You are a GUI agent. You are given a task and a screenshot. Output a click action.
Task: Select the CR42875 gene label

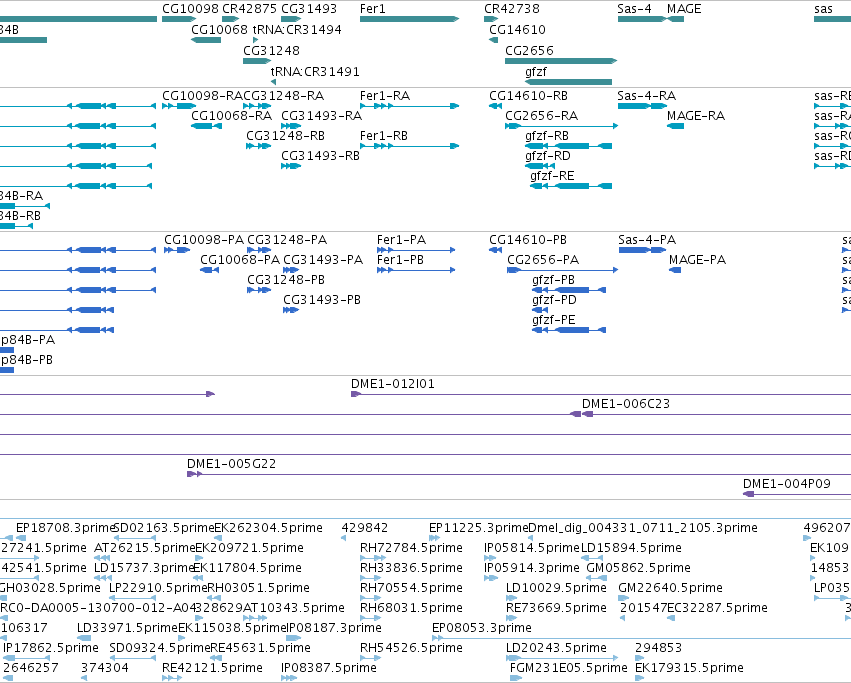[249, 9]
